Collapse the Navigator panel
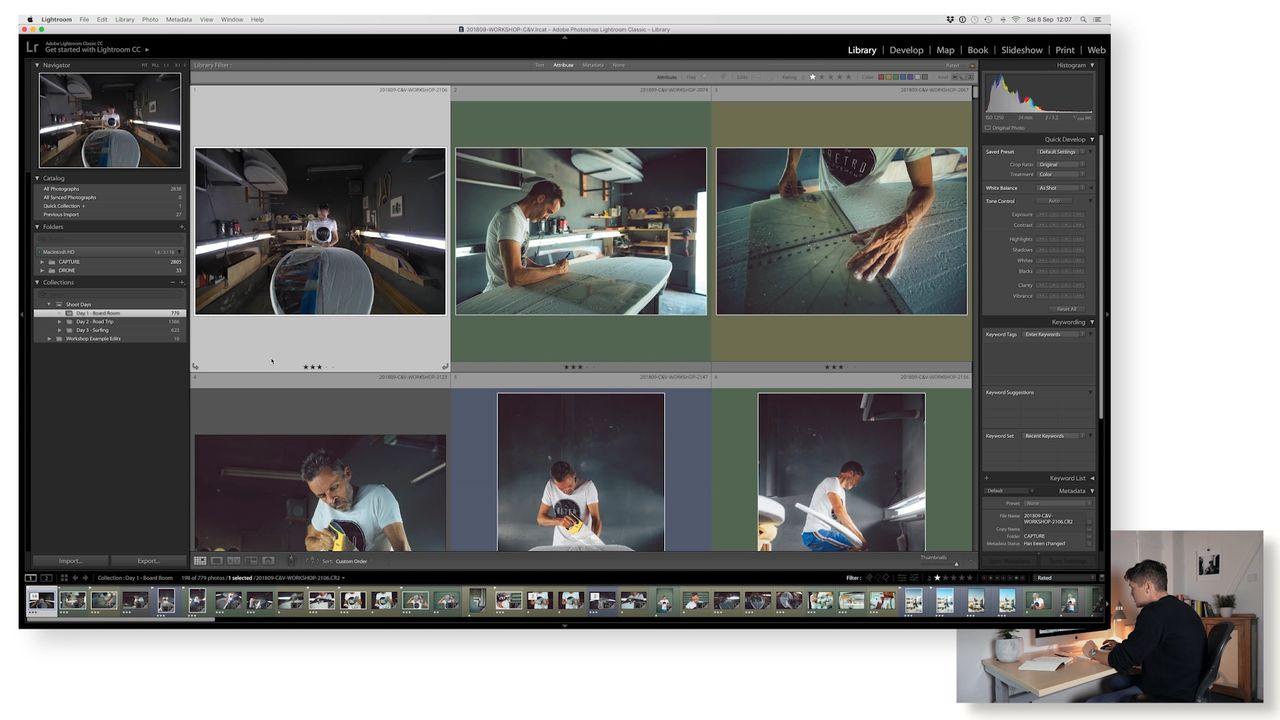Image resolution: width=1280 pixels, height=720 pixels. click(x=37, y=65)
